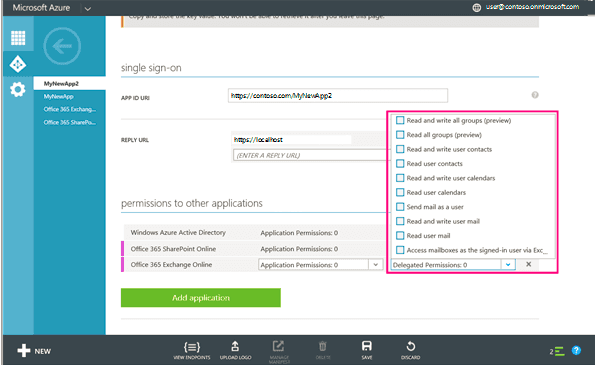Image resolution: width=595 pixels, height=365 pixels.
Task: Click the New button in bottom bar
Action: 34,351
